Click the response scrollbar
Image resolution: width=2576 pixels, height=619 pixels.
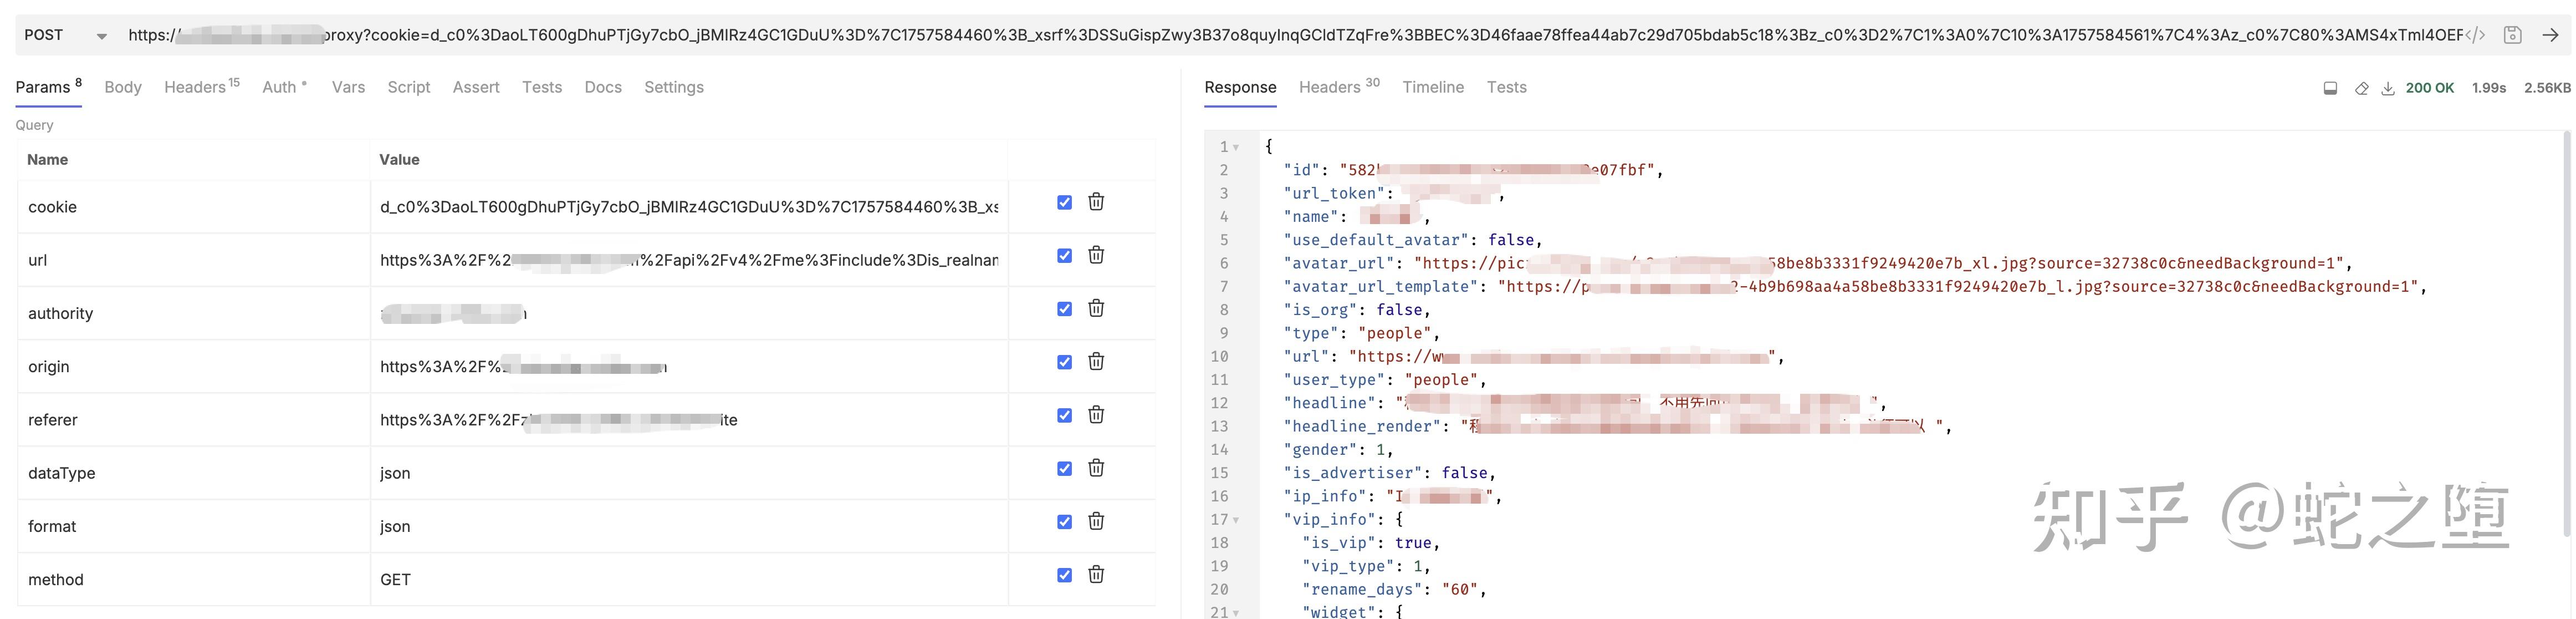click(x=2568, y=335)
